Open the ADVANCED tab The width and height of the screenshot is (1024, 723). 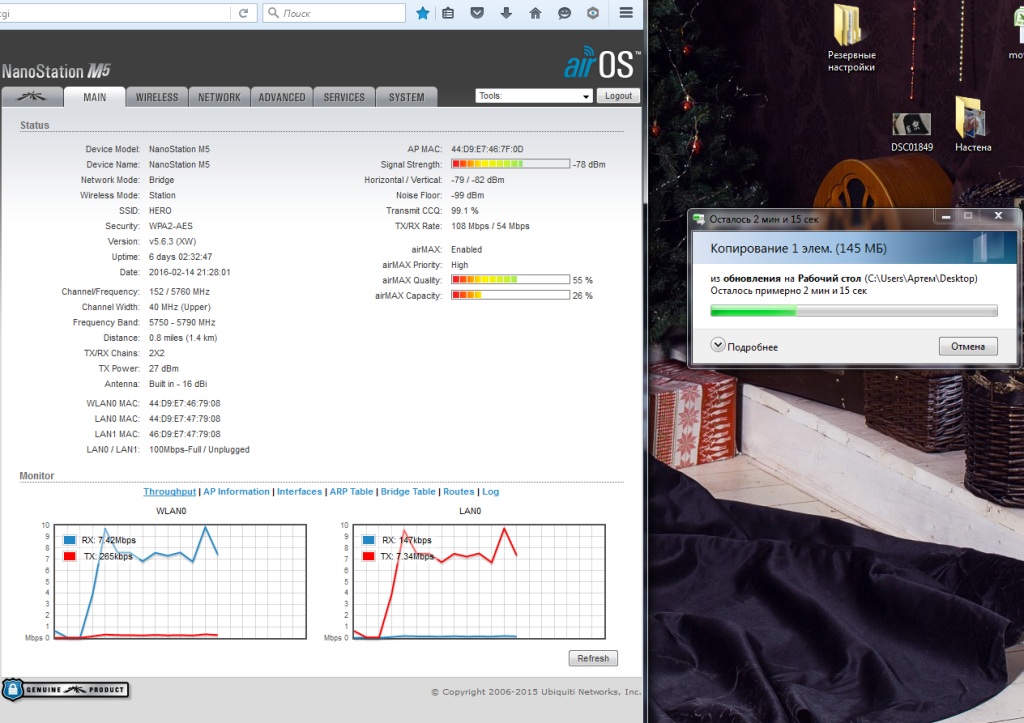[281, 97]
